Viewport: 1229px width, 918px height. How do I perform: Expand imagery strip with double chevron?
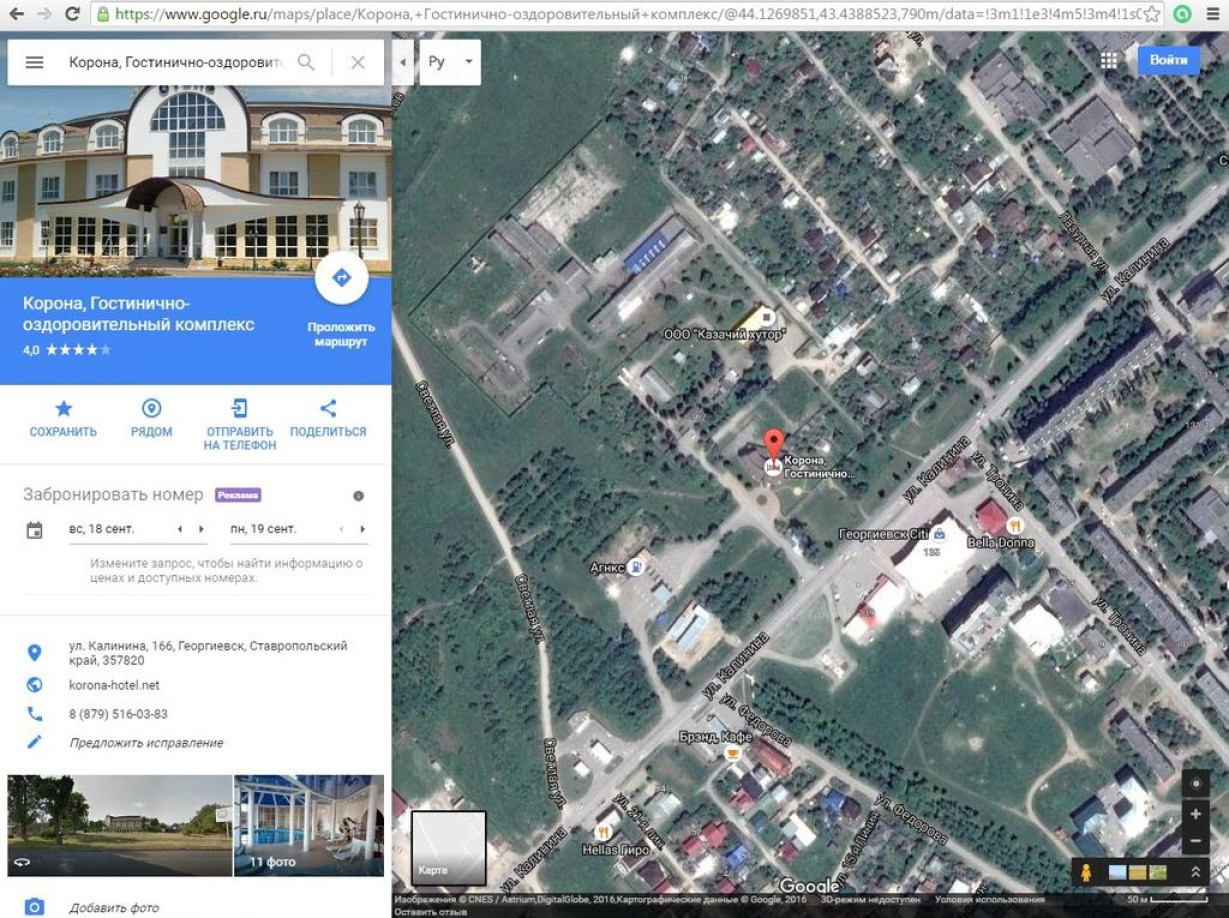click(1195, 872)
